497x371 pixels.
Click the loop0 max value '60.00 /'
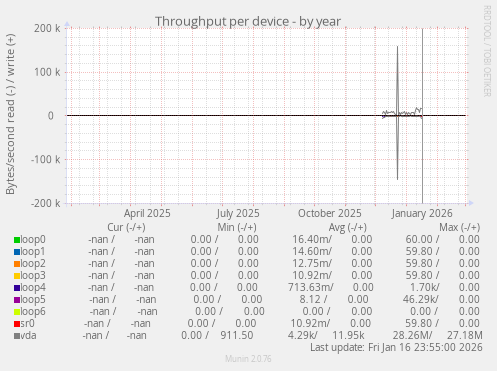(x=422, y=239)
